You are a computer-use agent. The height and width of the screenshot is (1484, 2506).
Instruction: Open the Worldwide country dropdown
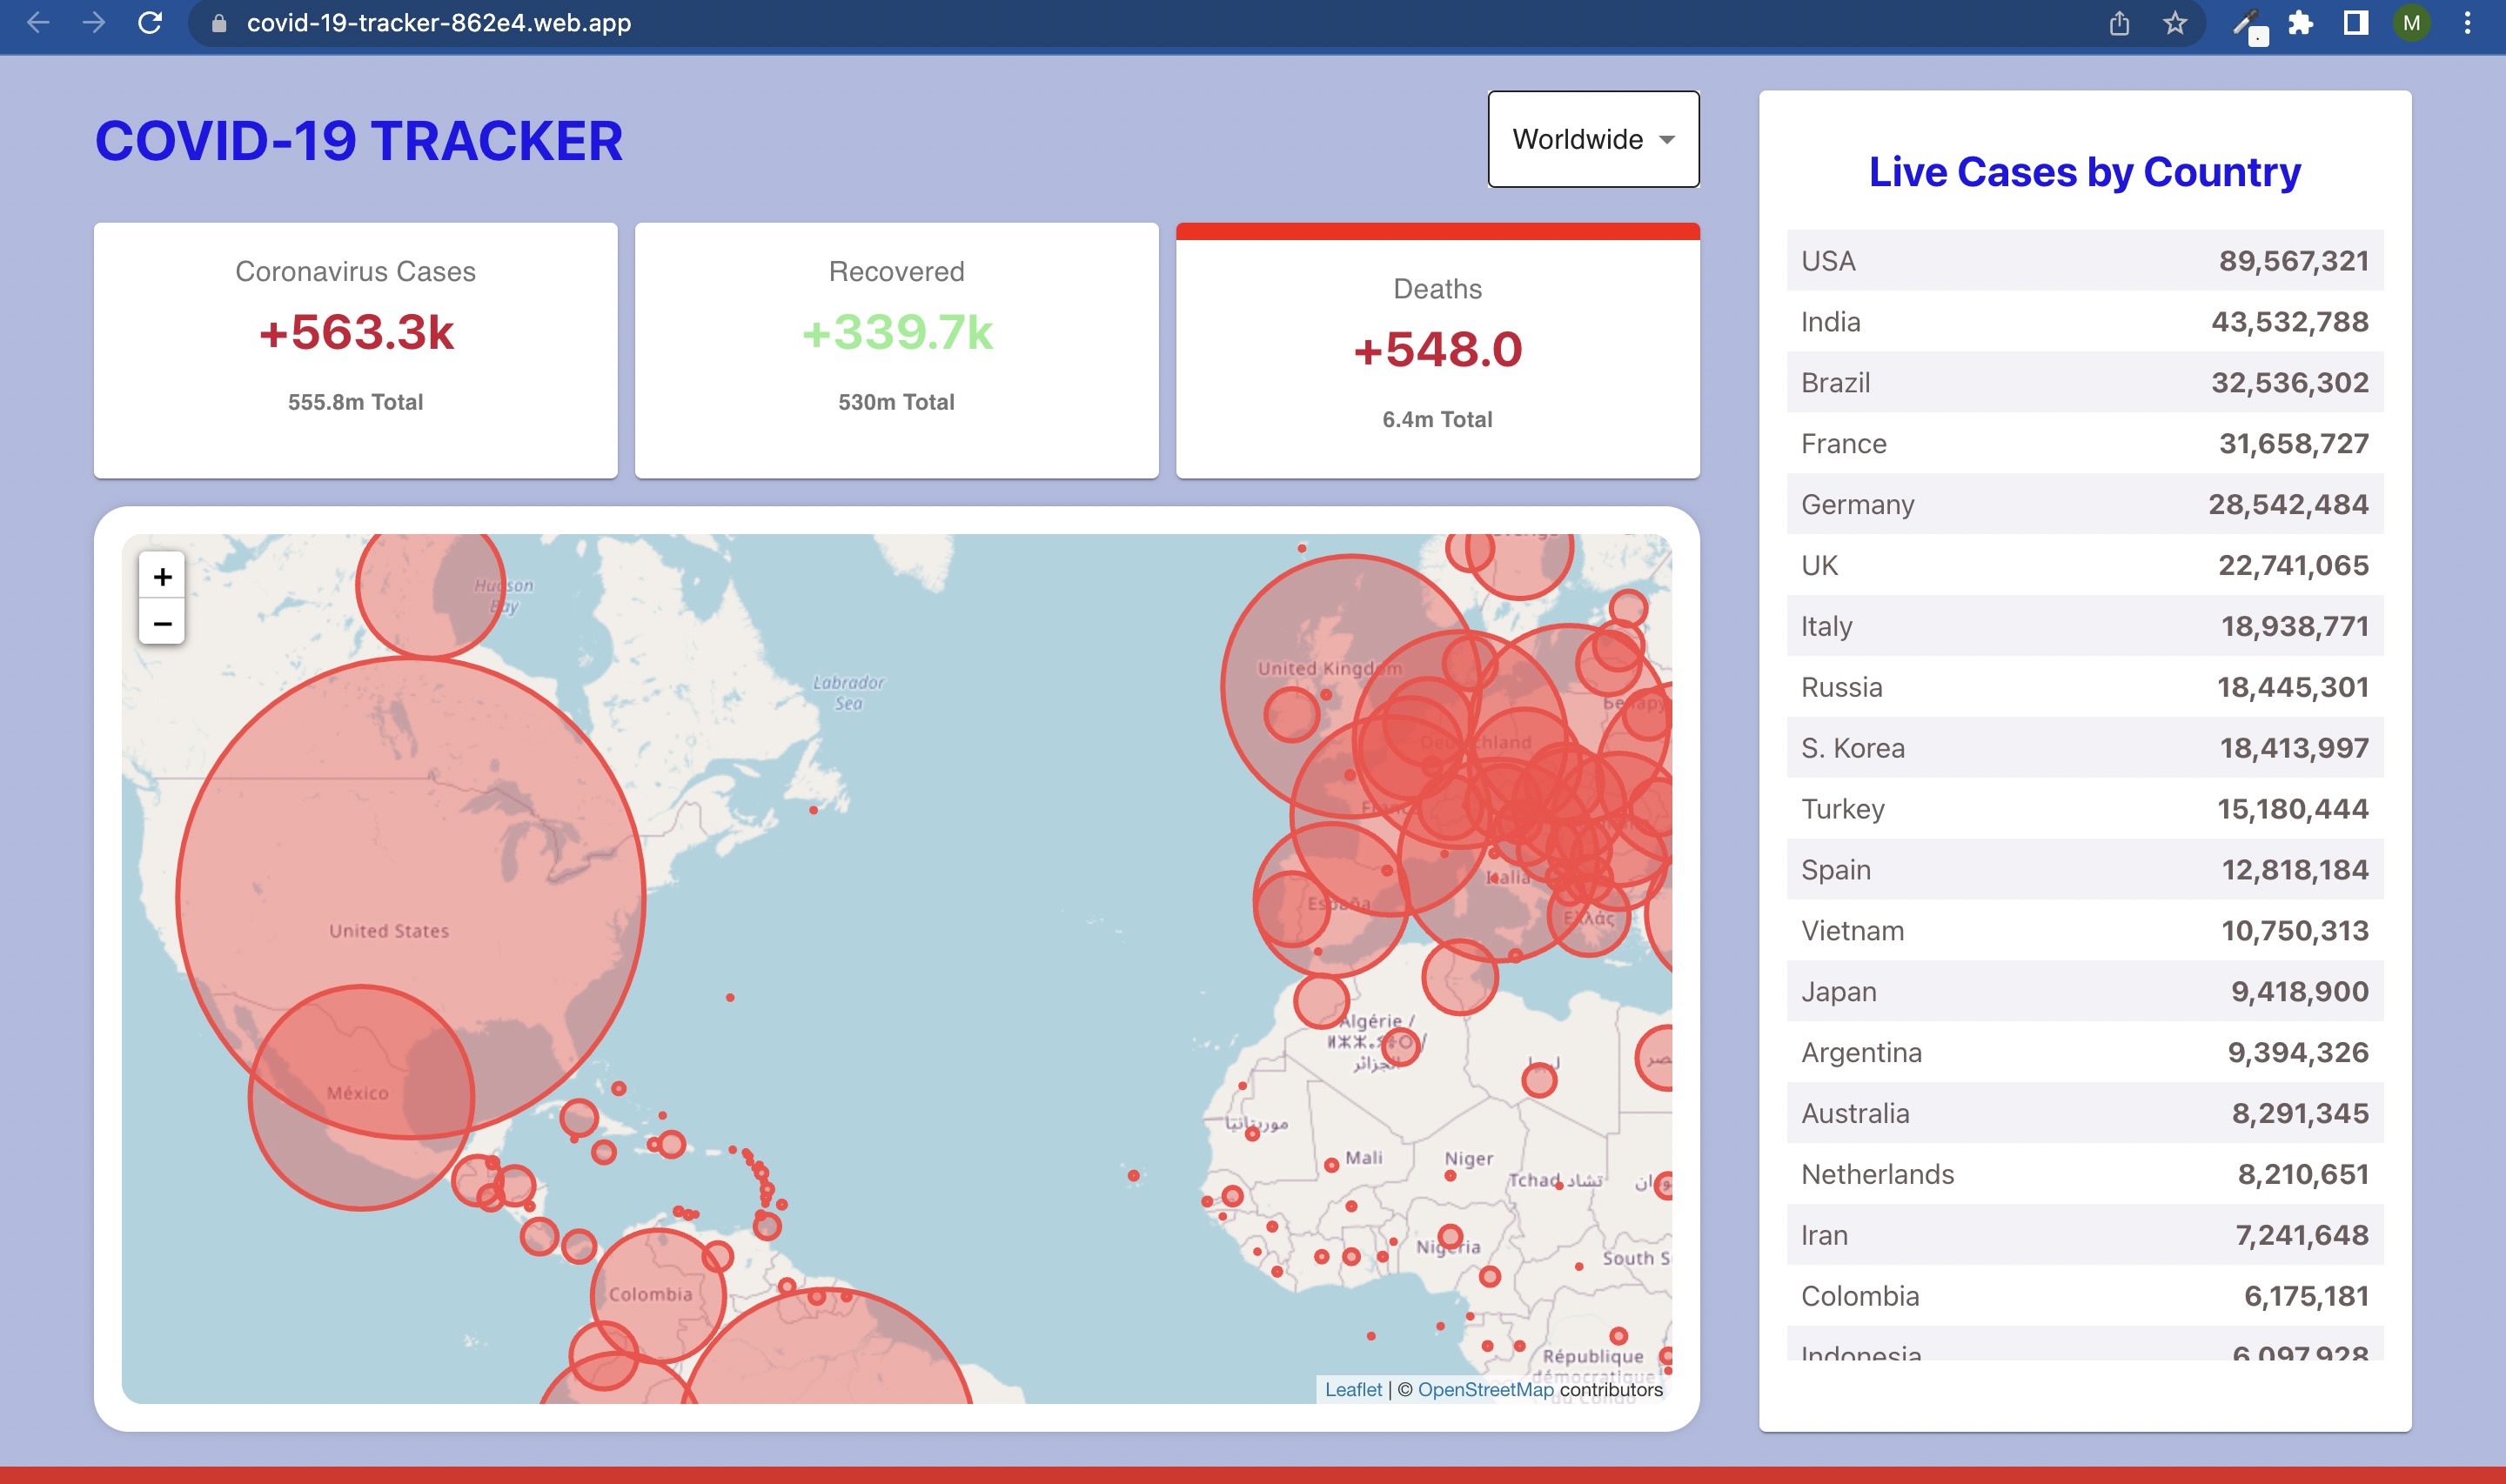[1592, 139]
